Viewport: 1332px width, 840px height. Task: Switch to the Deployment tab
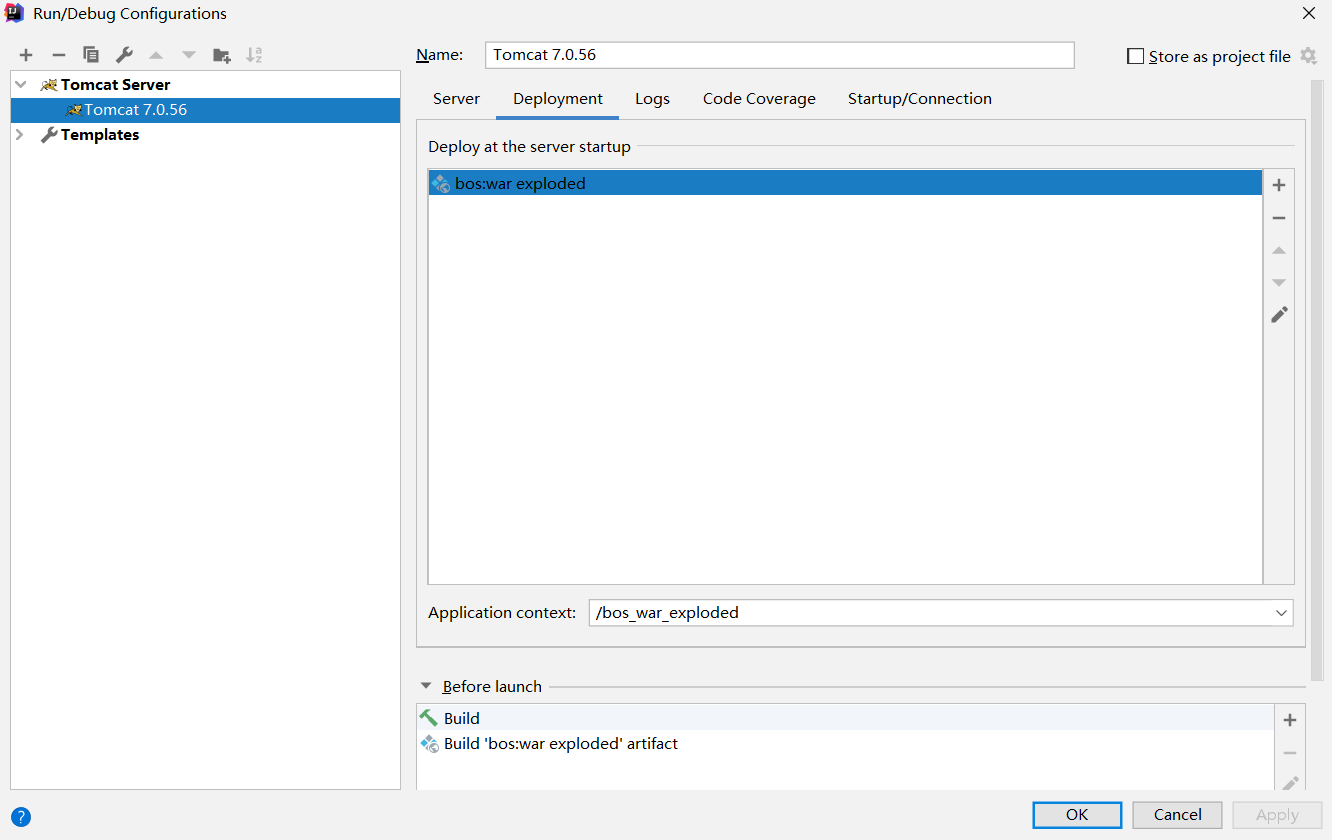pyautogui.click(x=558, y=99)
